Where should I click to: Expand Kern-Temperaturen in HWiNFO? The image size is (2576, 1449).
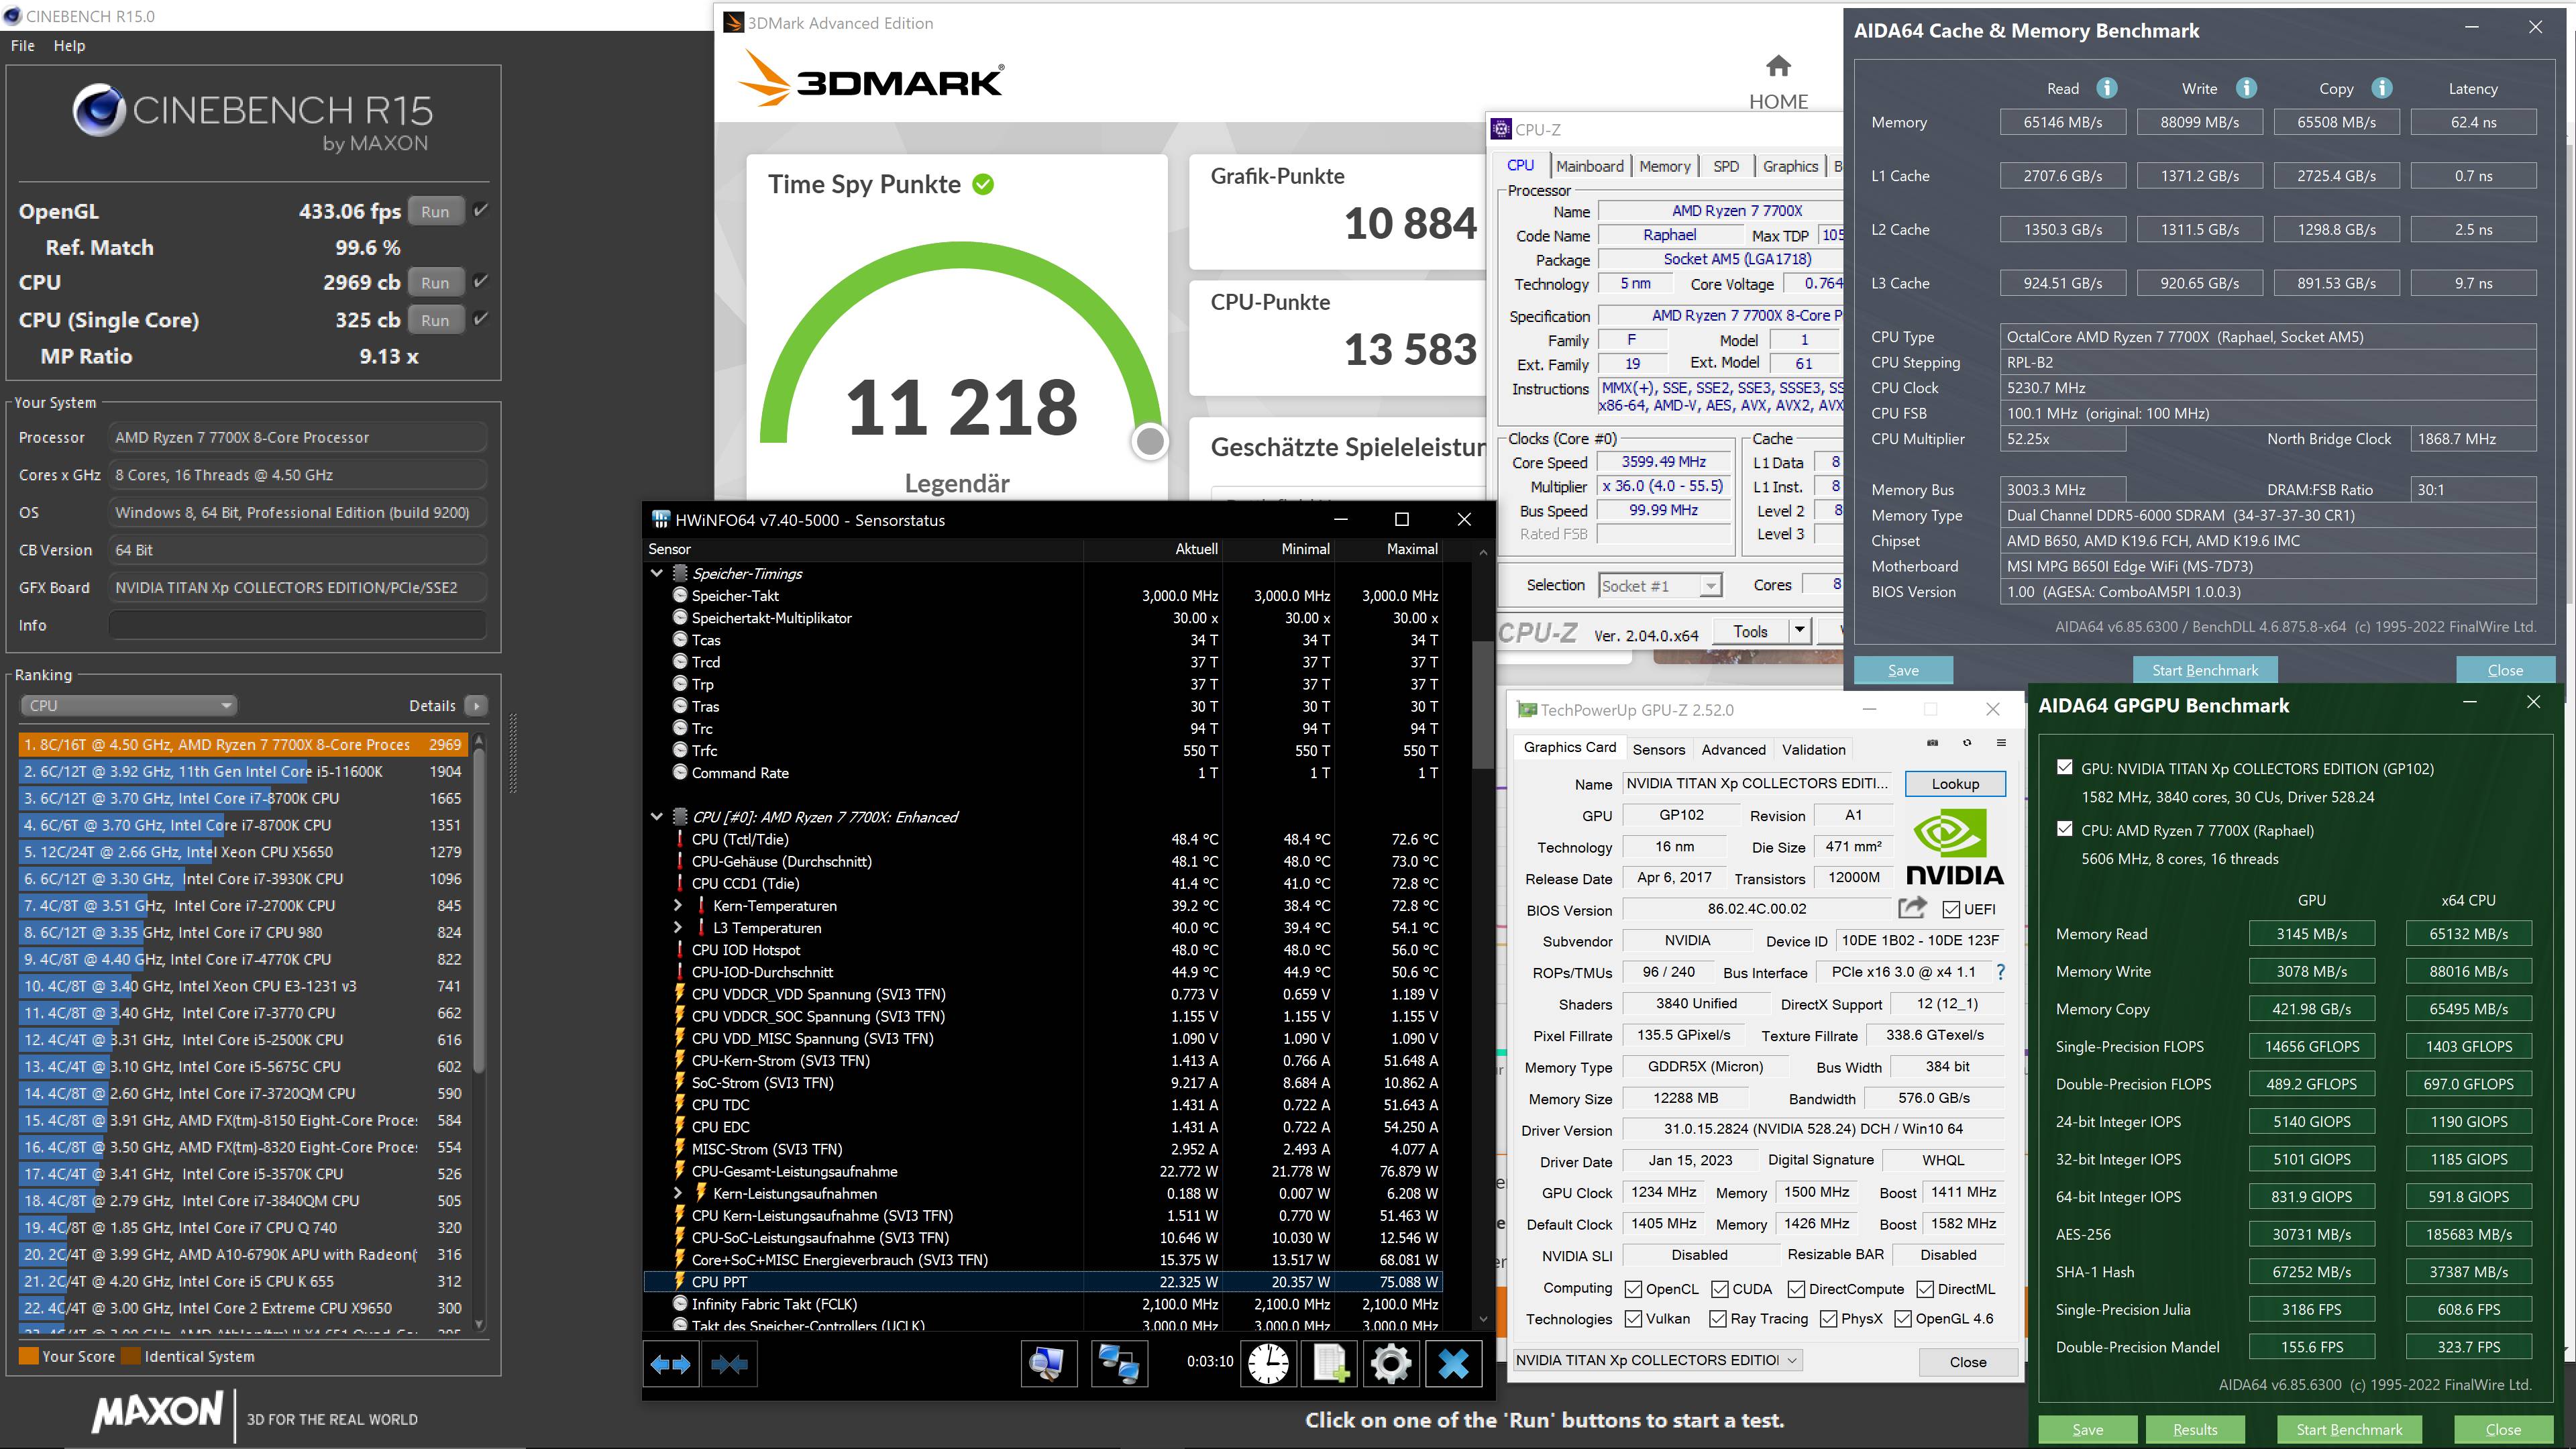(x=678, y=906)
